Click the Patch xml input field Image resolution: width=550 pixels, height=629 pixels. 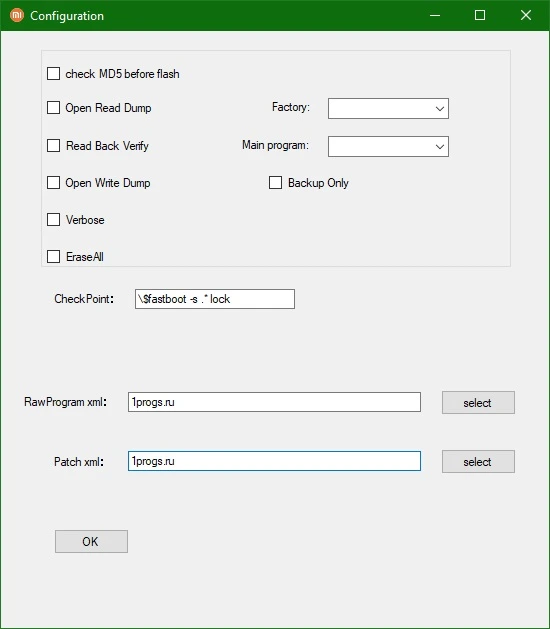click(274, 461)
